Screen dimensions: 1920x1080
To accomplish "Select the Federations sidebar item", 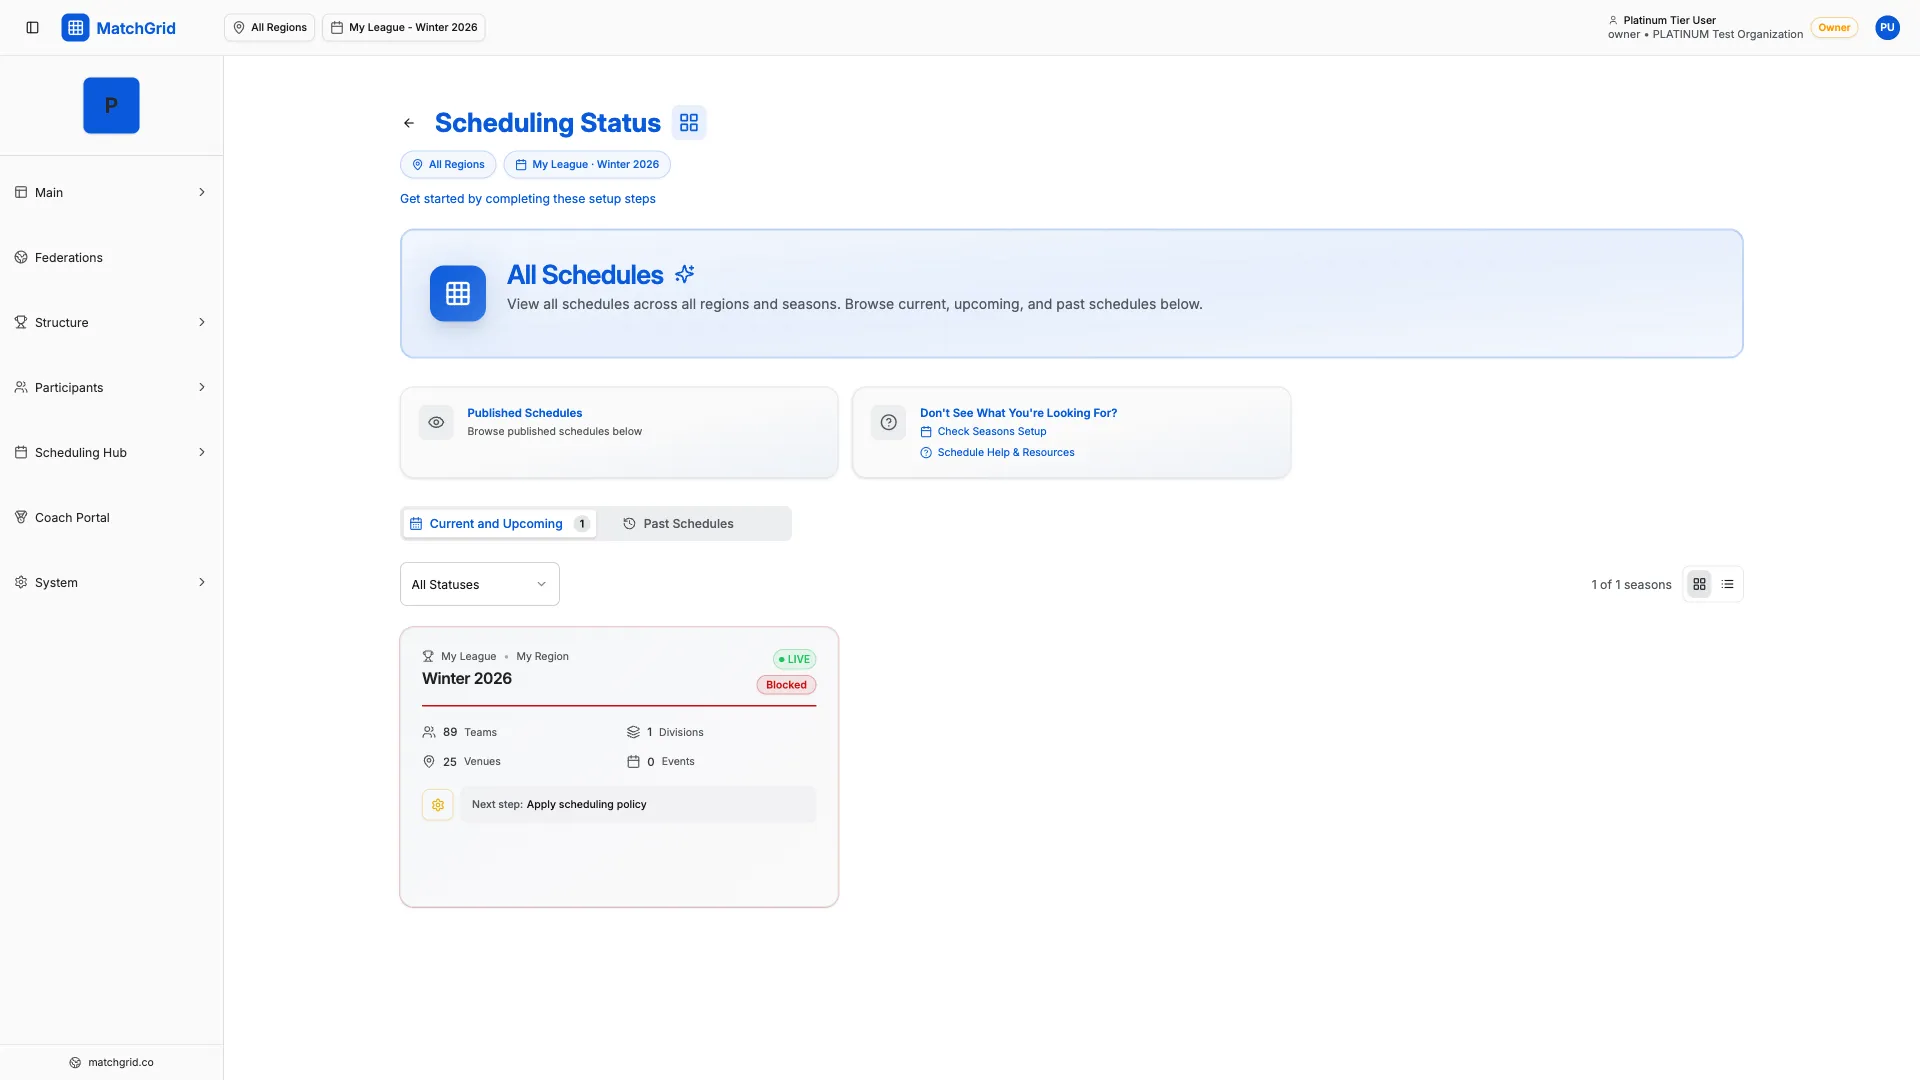I will [x=67, y=257].
